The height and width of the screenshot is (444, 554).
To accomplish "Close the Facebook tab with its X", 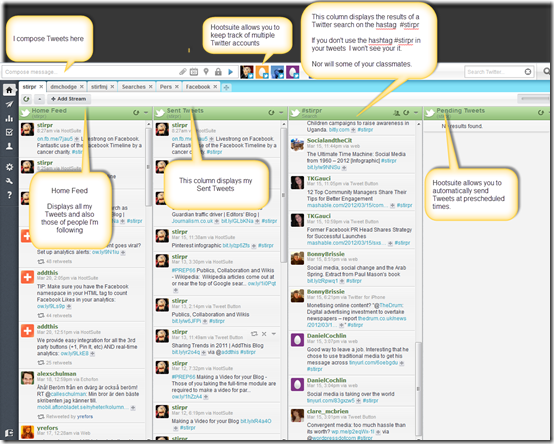I will (x=215, y=87).
